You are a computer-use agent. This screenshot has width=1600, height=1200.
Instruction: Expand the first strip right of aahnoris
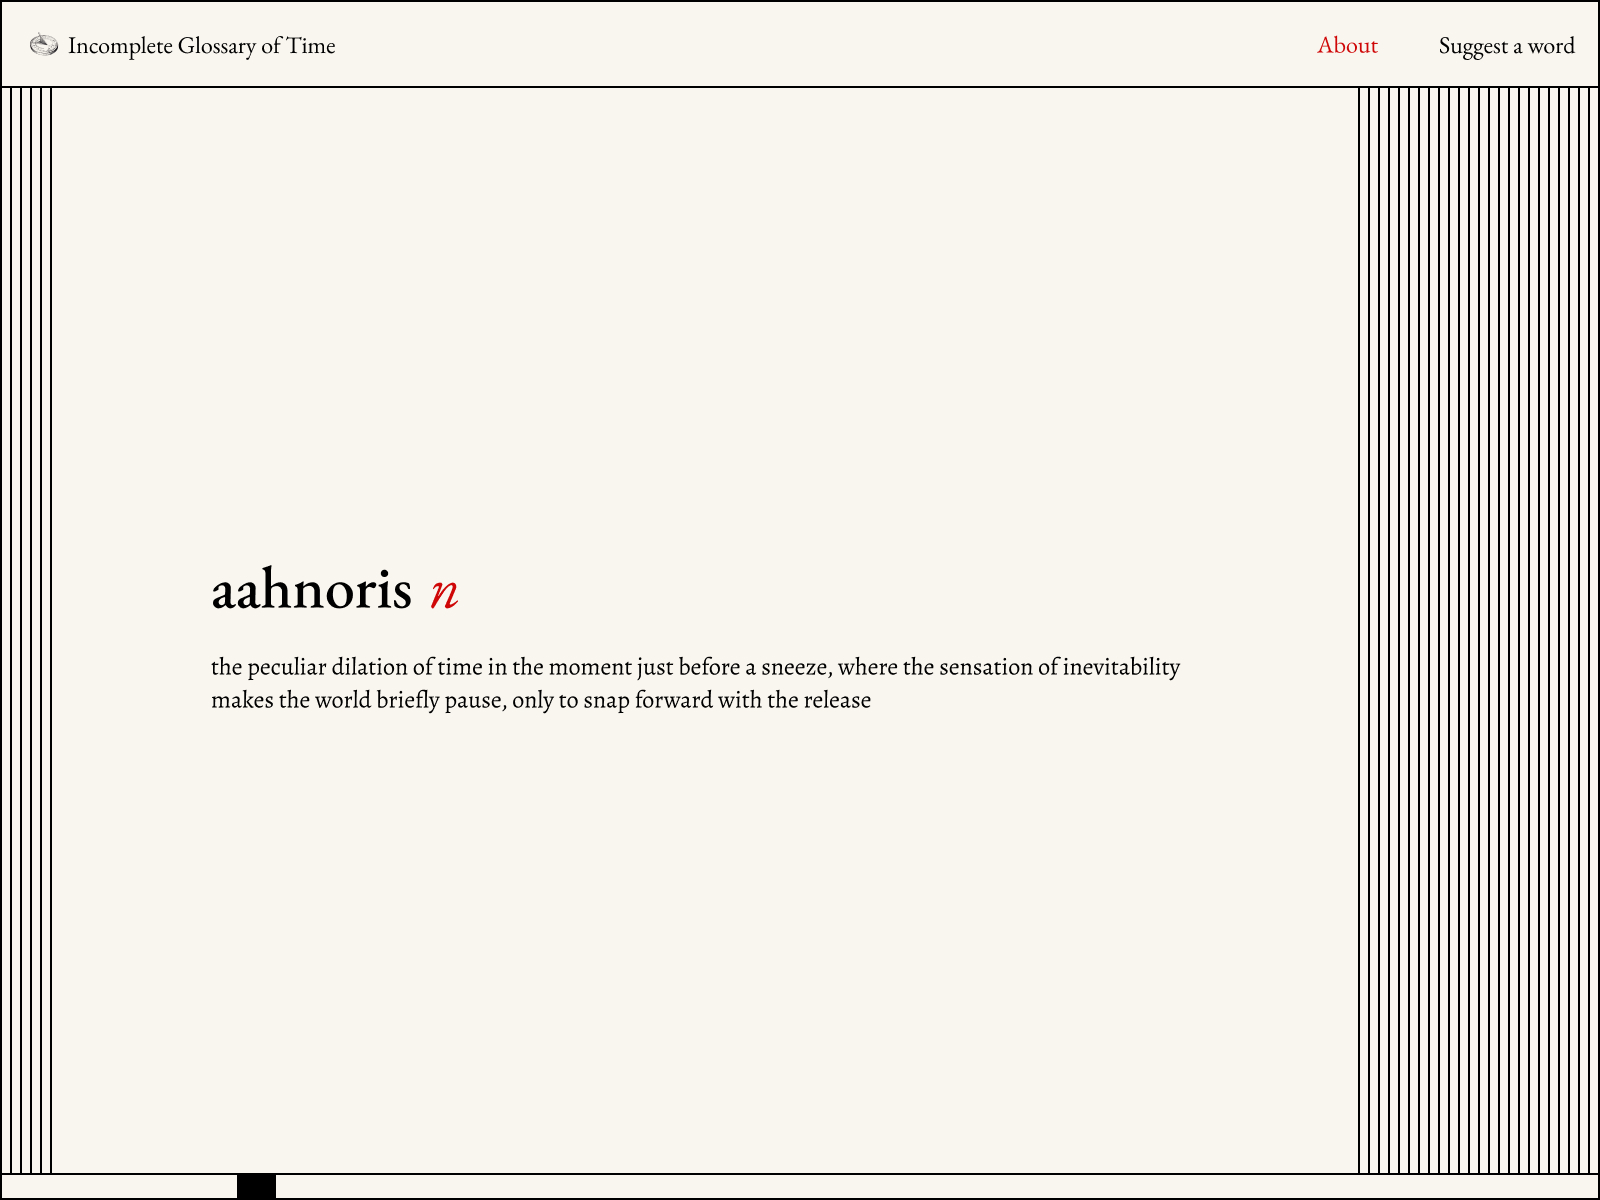[1364, 630]
